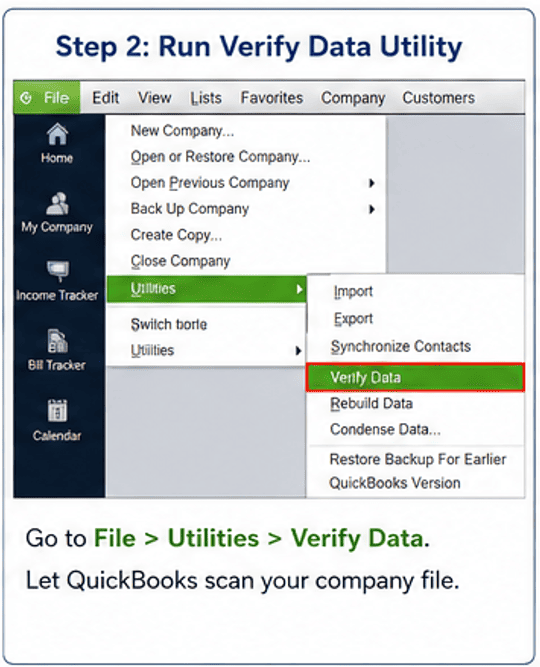Screen dimensions: 540x667
Task: Open the Company menu
Action: pyautogui.click(x=353, y=98)
